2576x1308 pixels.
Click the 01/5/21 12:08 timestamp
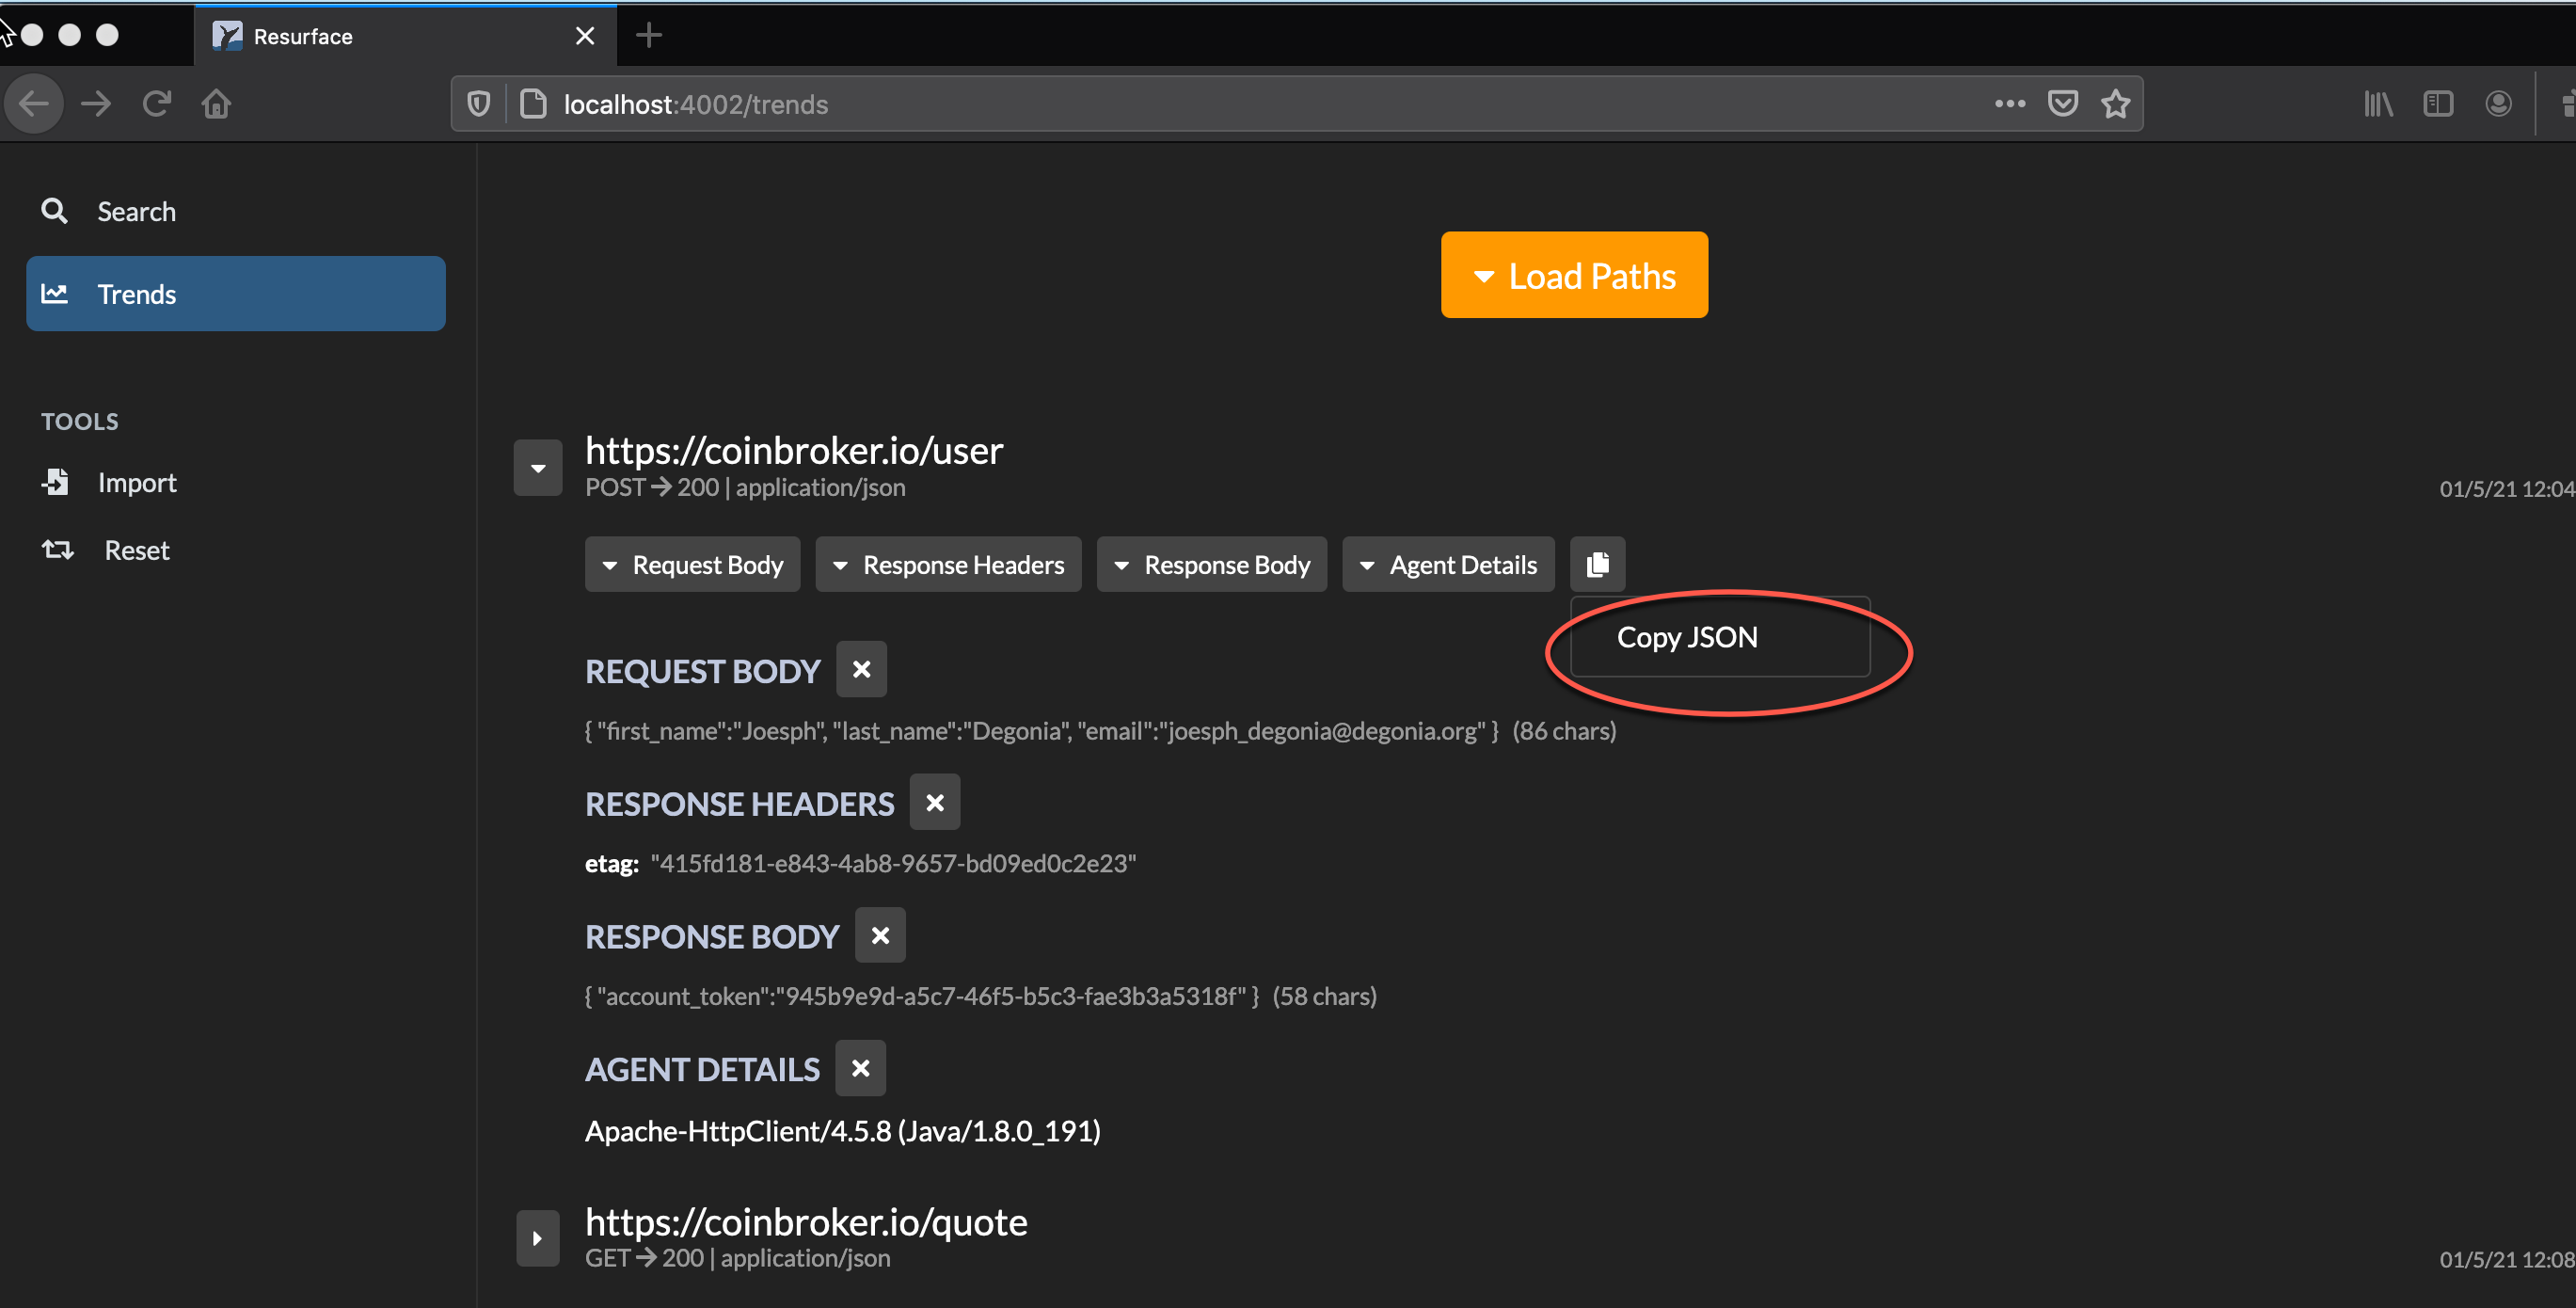tap(2506, 1260)
